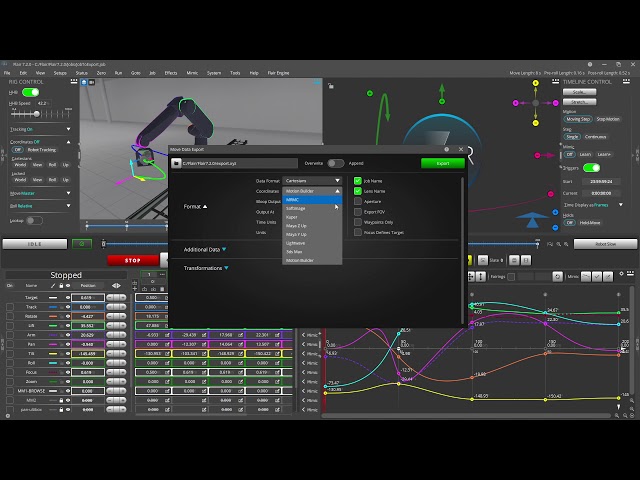Screen dimensions: 640x480
Task: Select the Stop Motion mode button
Action: tap(608, 119)
